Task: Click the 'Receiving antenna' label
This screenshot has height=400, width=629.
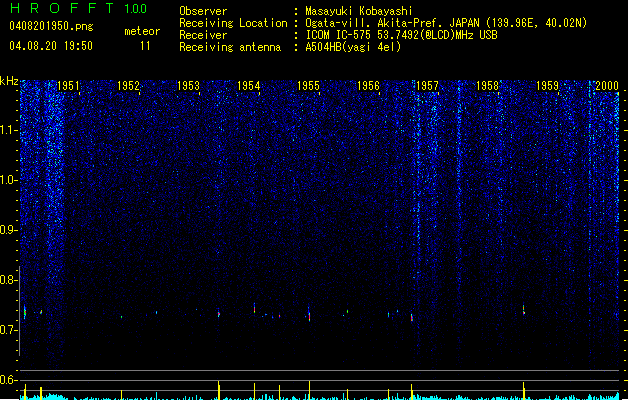Action: pyautogui.click(x=230, y=47)
